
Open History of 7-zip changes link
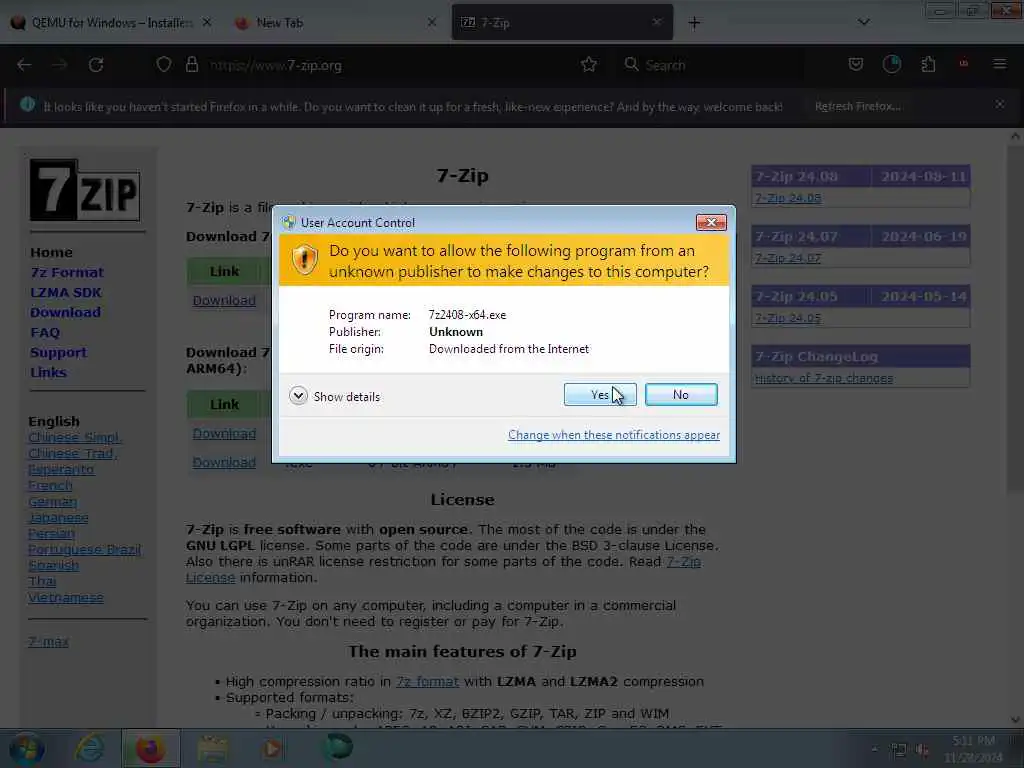coord(824,378)
